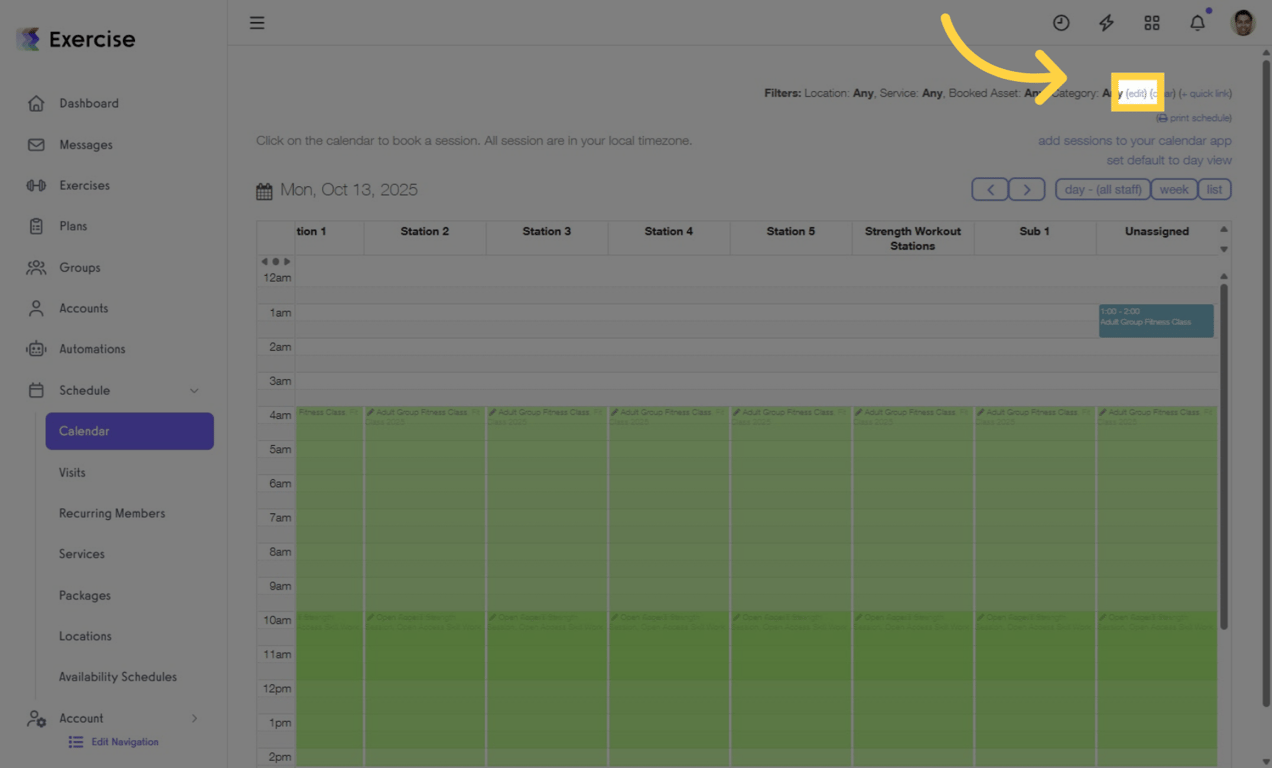
Task: Check notifications via the bell icon
Action: [1196, 22]
